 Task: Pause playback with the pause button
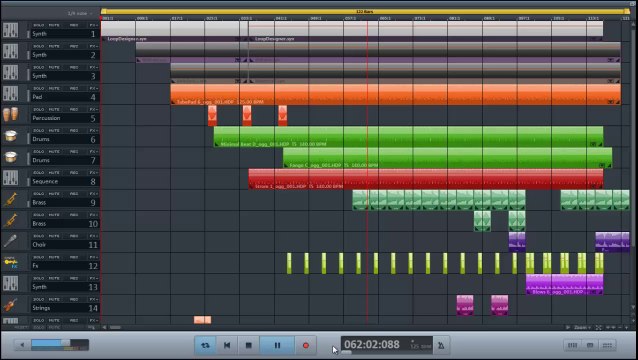pyautogui.click(x=277, y=345)
